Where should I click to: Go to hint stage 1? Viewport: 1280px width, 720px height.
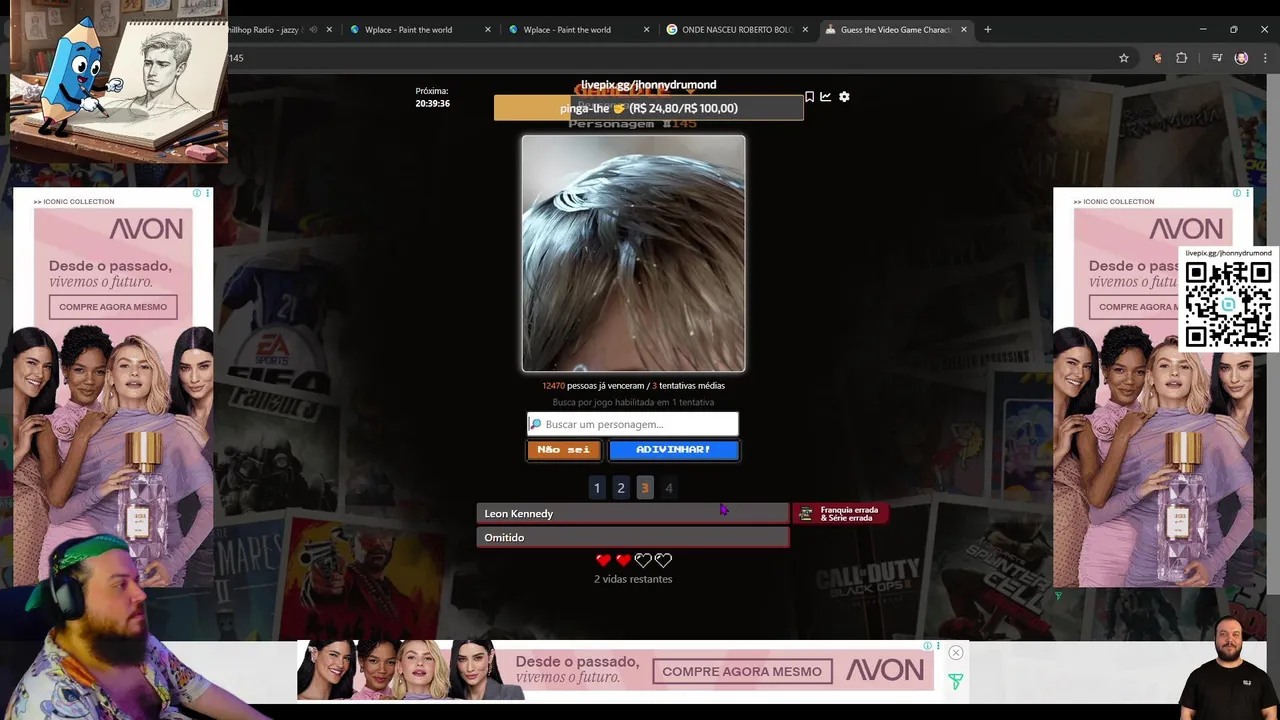[x=597, y=488]
